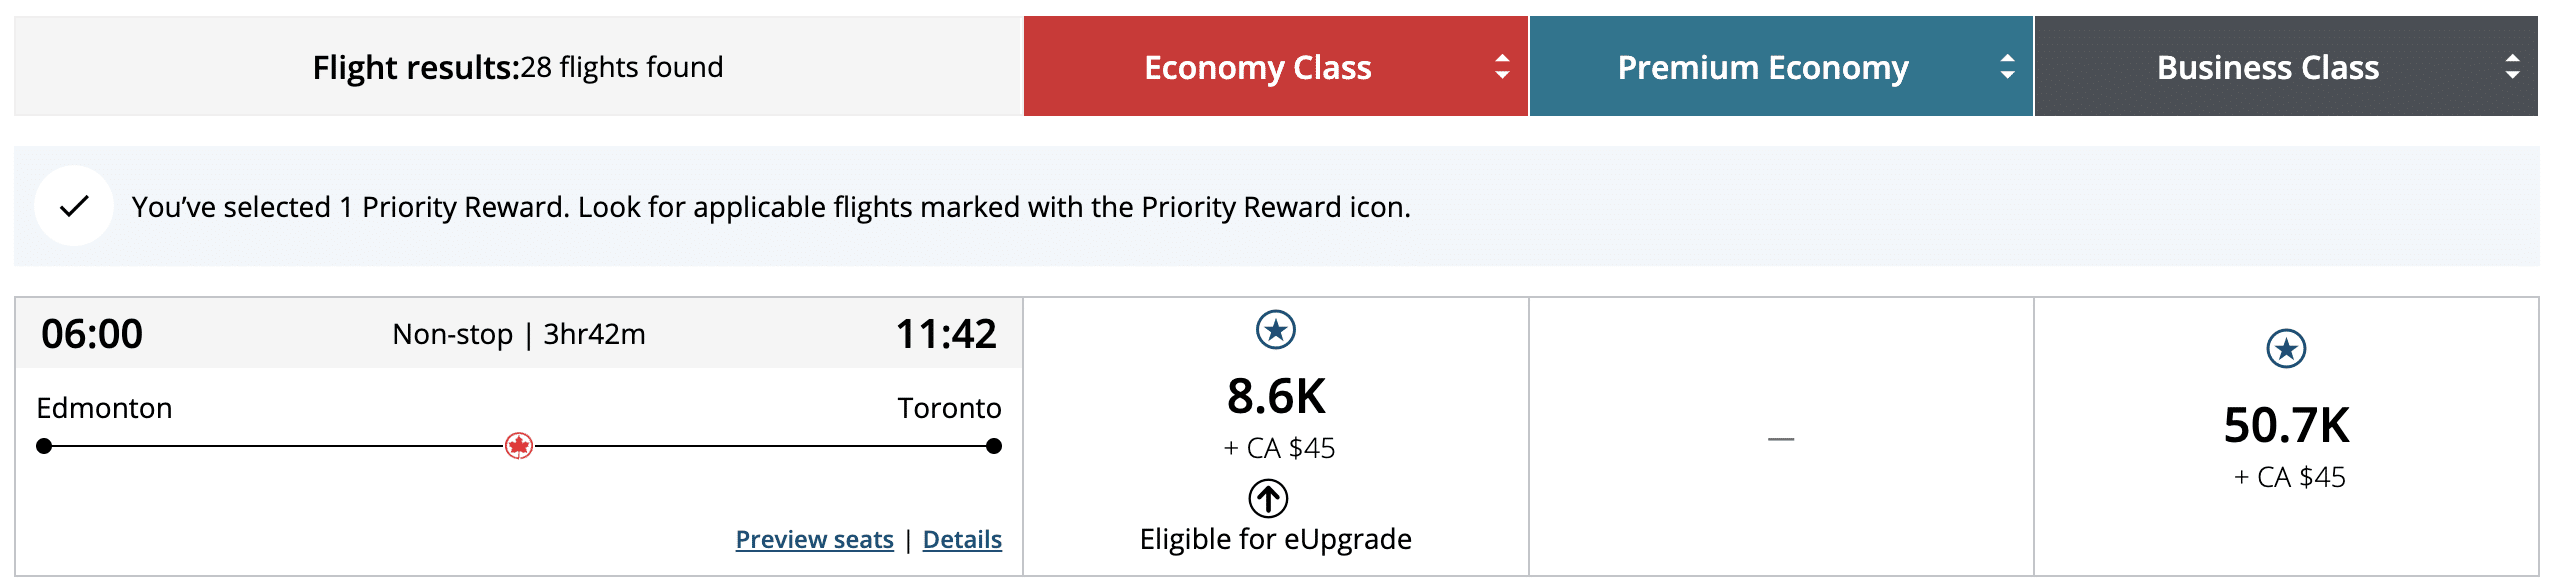This screenshot has width=2550, height=584.
Task: Select the Economy Class column header
Action: pyautogui.click(x=1257, y=67)
